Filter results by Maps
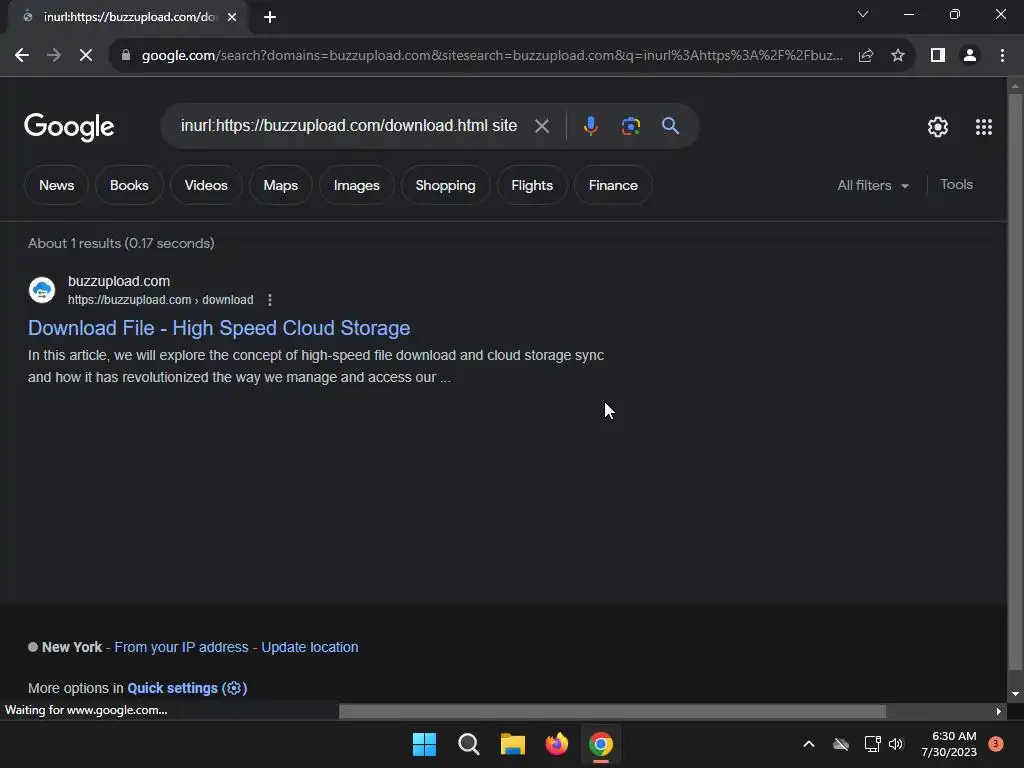This screenshot has height=768, width=1024. tap(281, 185)
